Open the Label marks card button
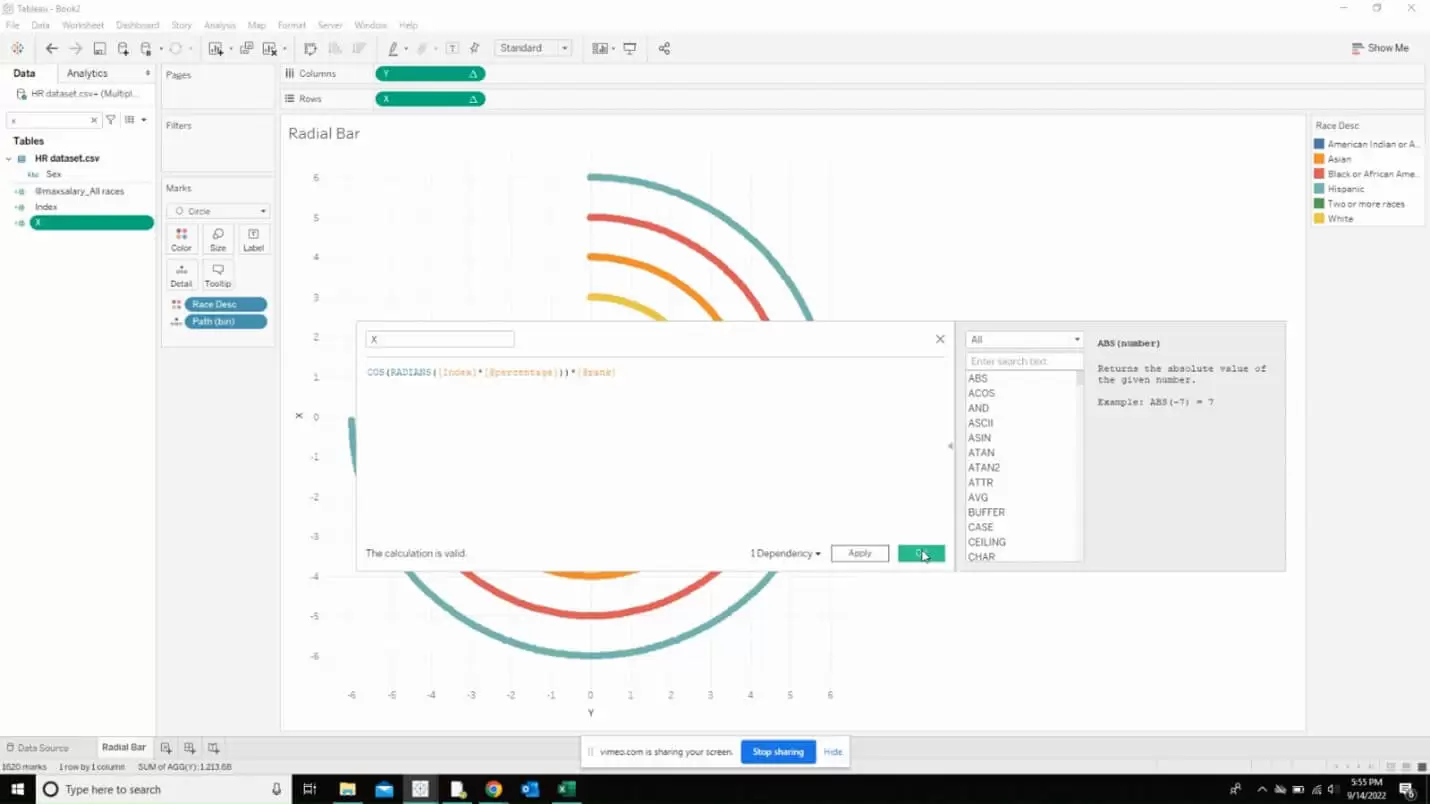1430x804 pixels. coord(253,239)
